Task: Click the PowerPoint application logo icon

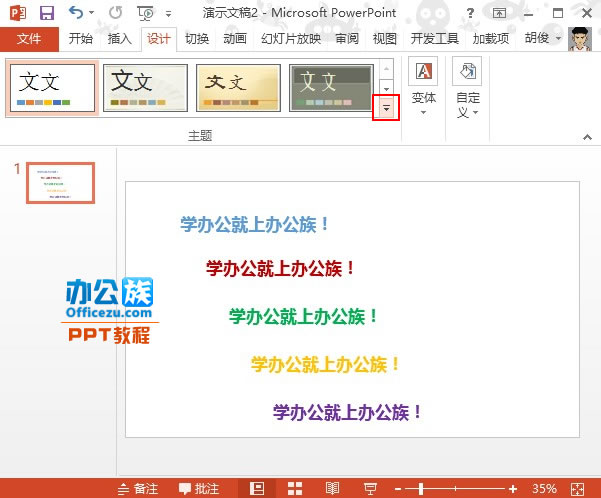Action: coord(18,13)
